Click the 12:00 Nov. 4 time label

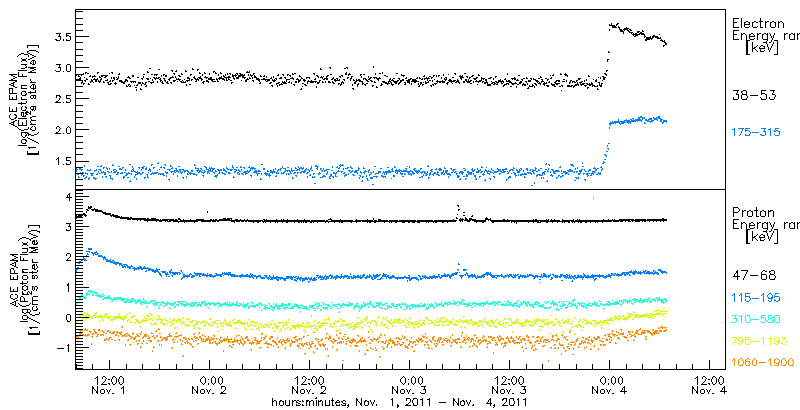pyautogui.click(x=710, y=385)
